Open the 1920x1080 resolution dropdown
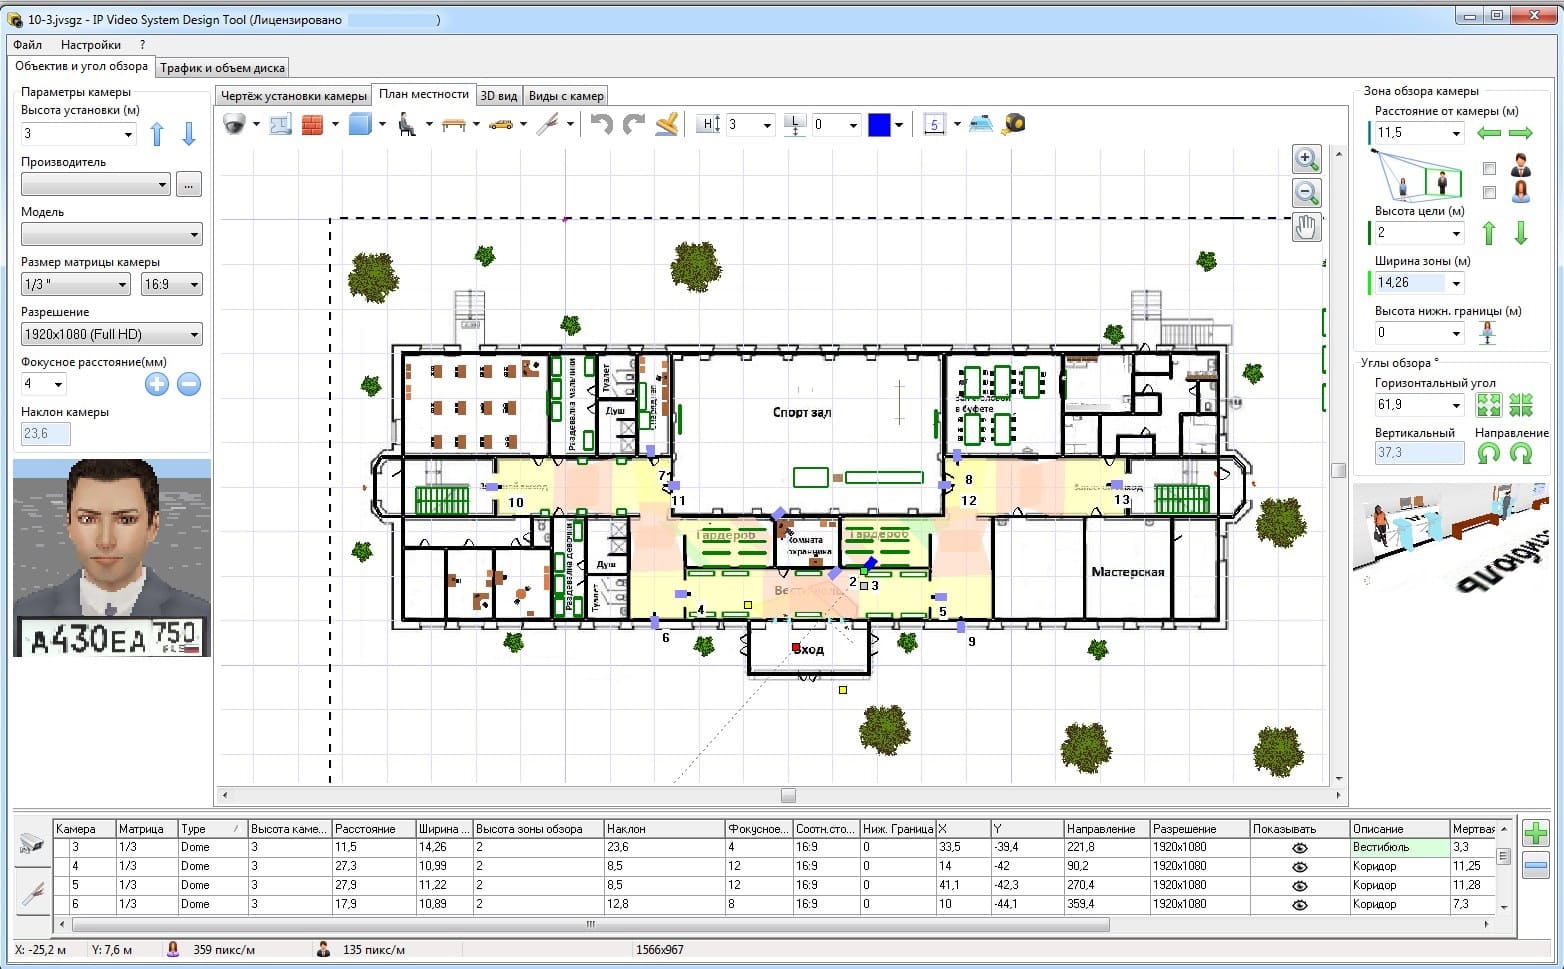1564x969 pixels. tap(194, 335)
